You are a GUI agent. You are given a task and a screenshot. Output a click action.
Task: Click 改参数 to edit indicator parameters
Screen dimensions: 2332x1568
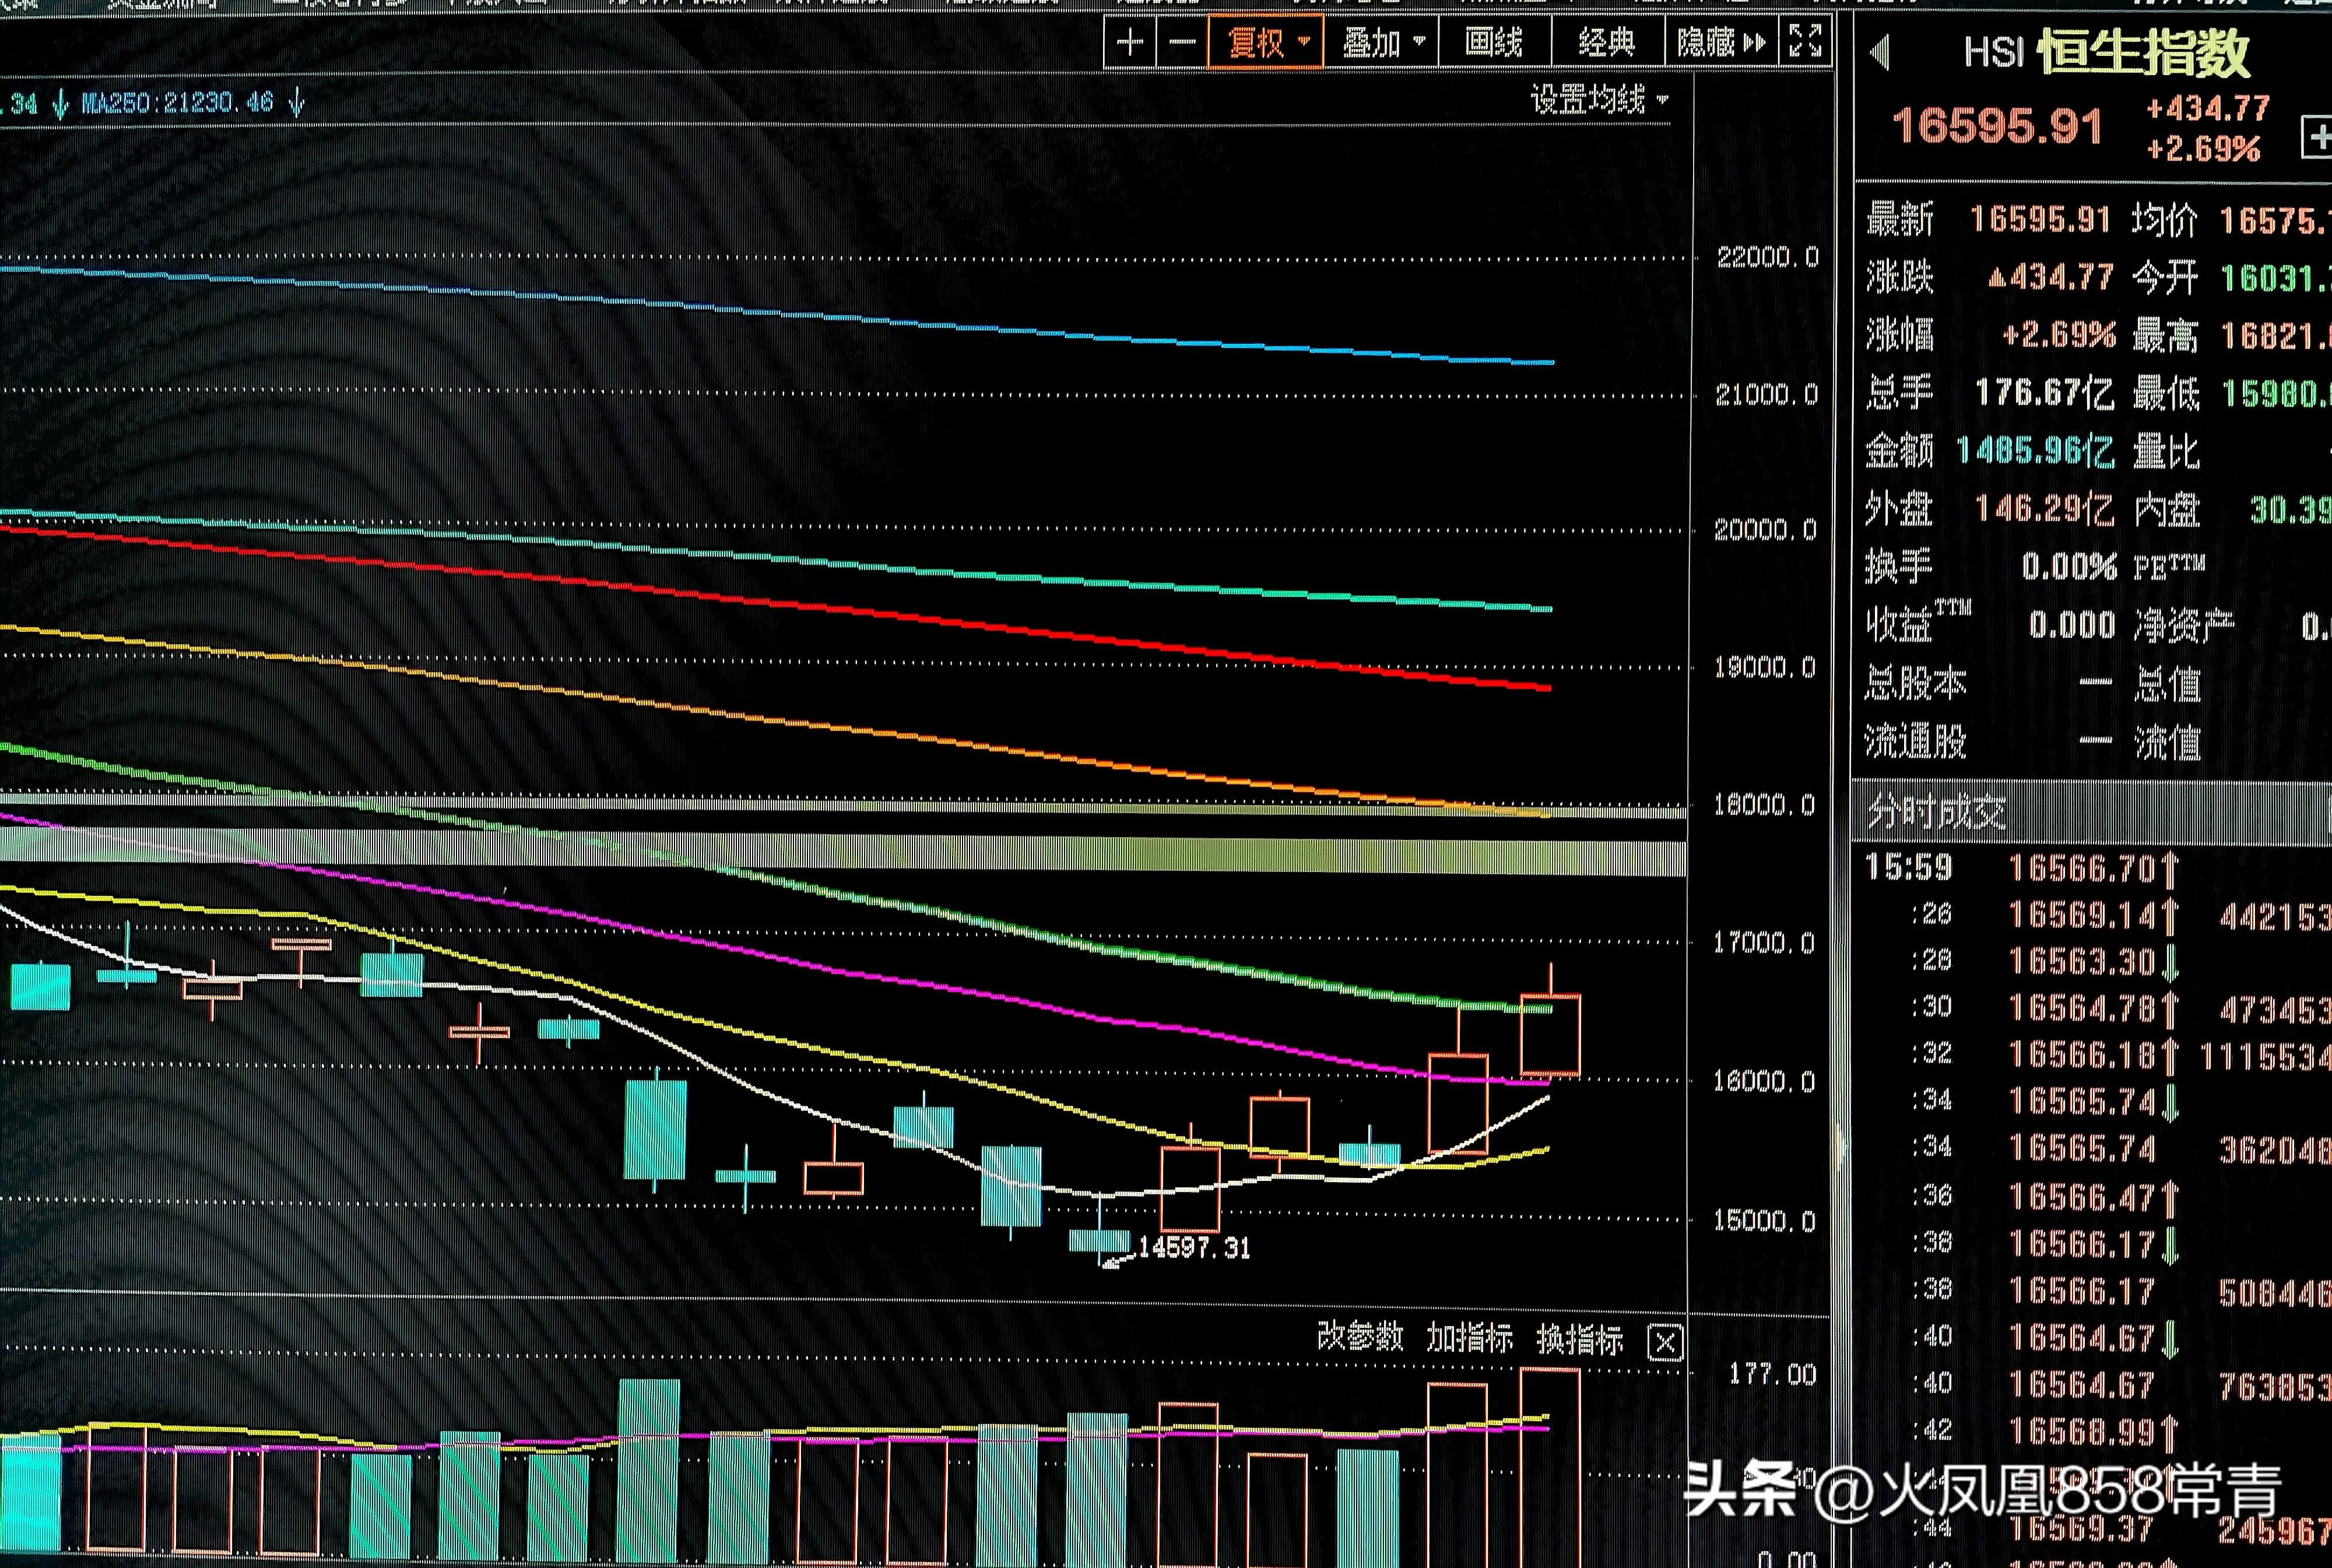[x=1359, y=1337]
